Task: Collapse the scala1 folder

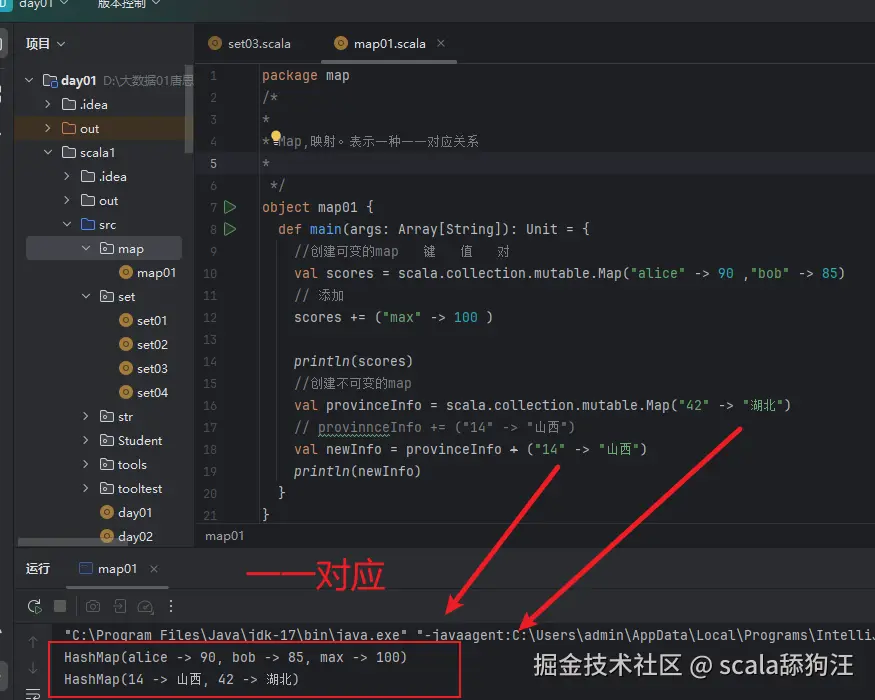Action: 48,152
